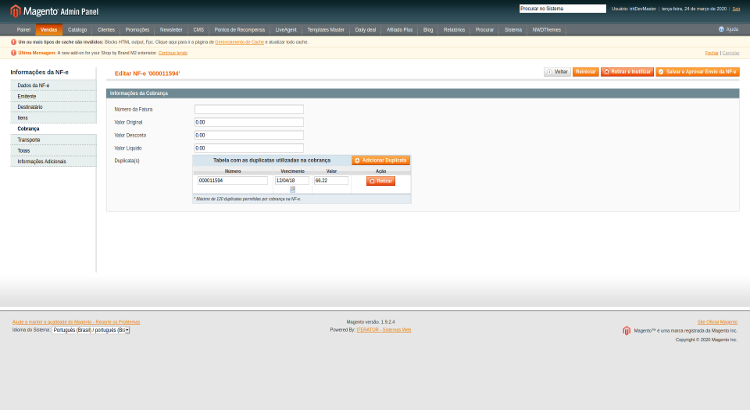
Task: Select the Itens tab
Action: pyautogui.click(x=54, y=118)
